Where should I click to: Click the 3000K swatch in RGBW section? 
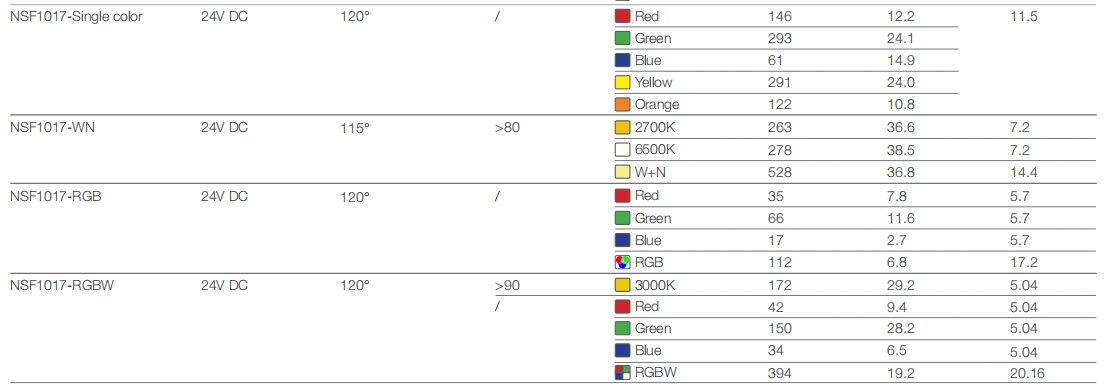coord(622,285)
